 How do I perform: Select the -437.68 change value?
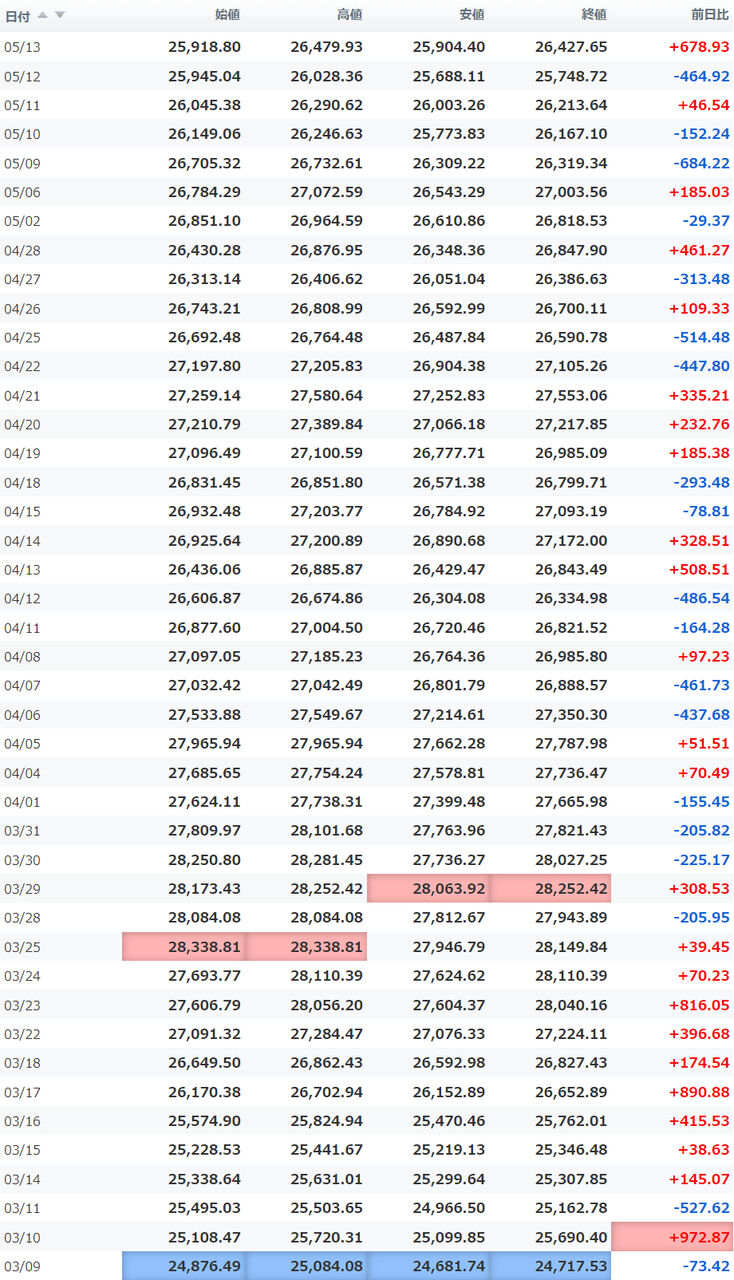pyautogui.click(x=701, y=714)
